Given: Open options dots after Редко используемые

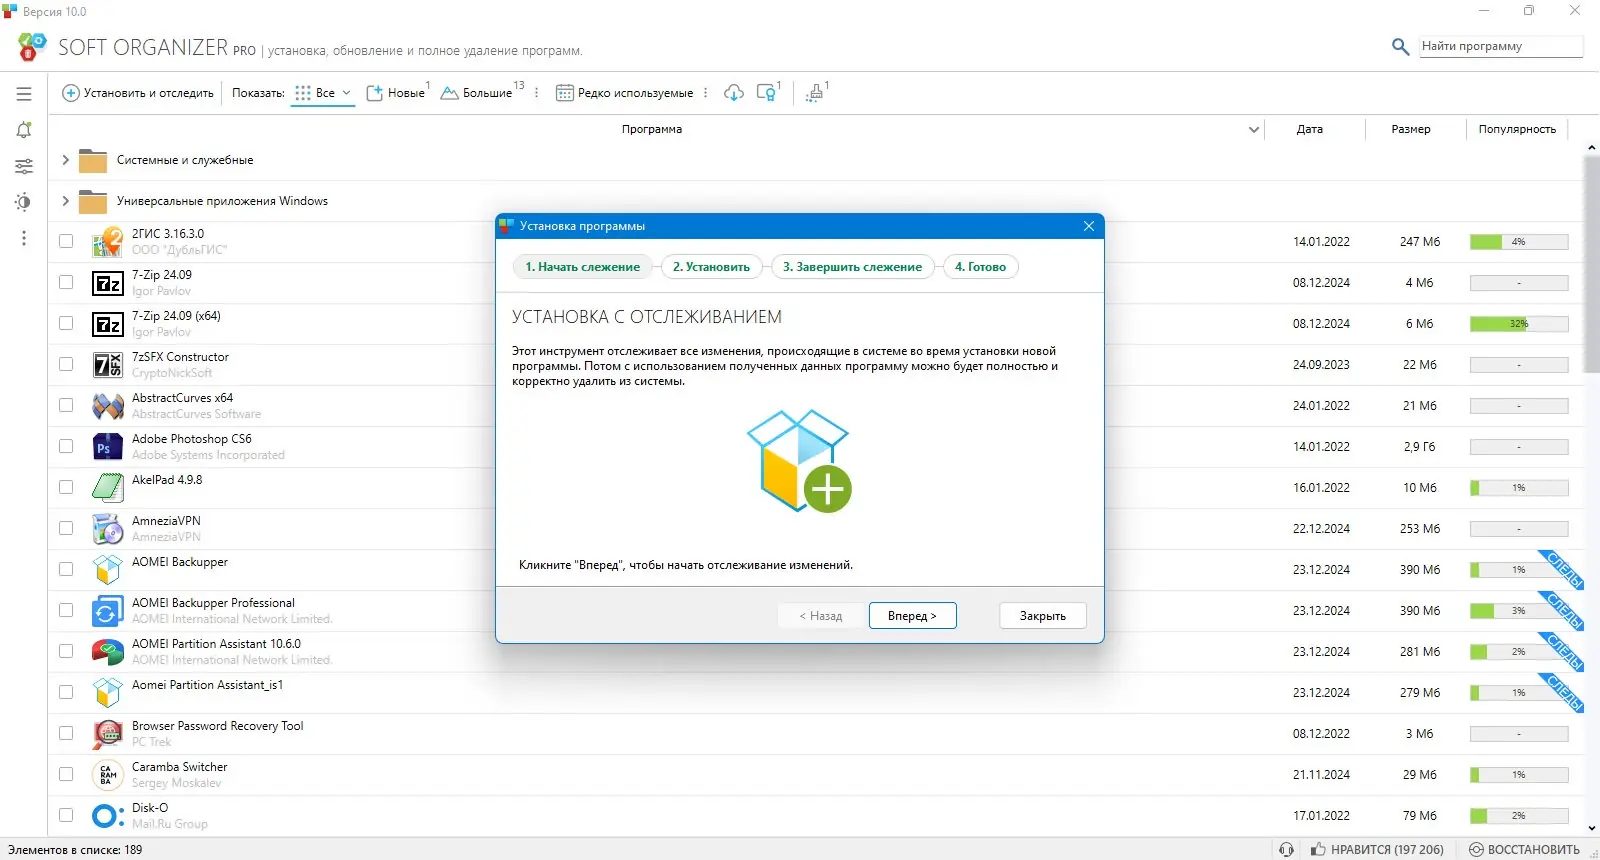Looking at the screenshot, I should tap(706, 93).
